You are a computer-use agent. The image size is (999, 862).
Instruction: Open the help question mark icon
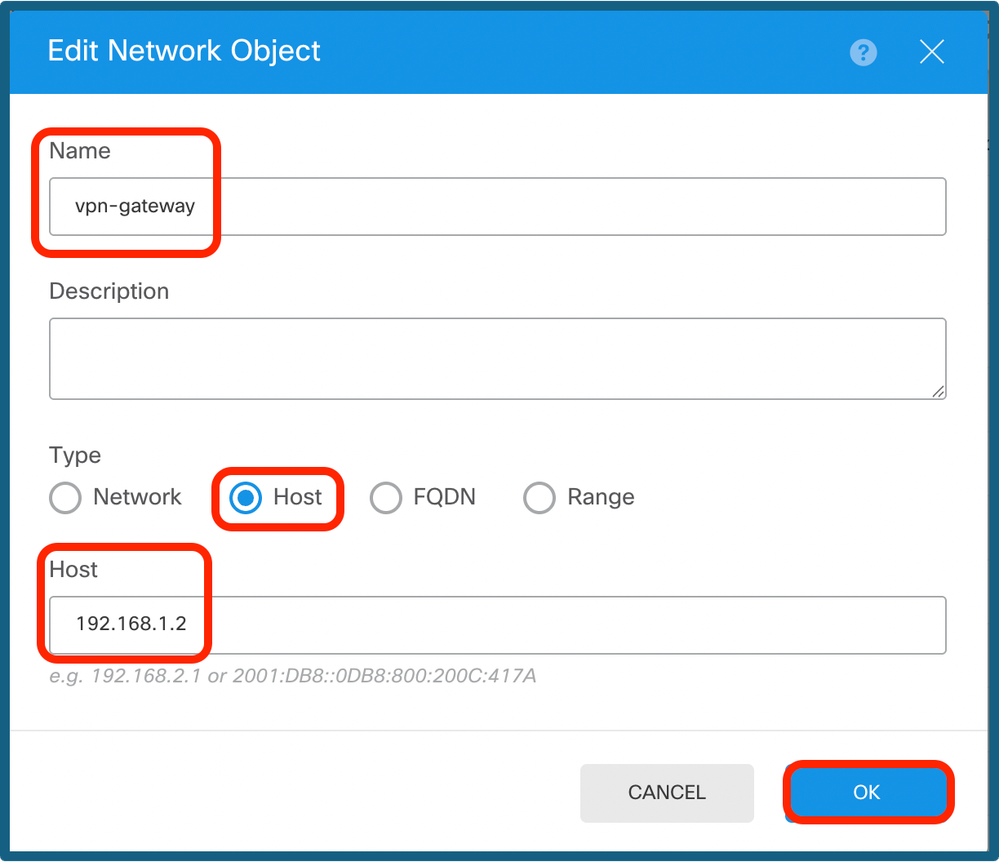pyautogui.click(x=863, y=52)
